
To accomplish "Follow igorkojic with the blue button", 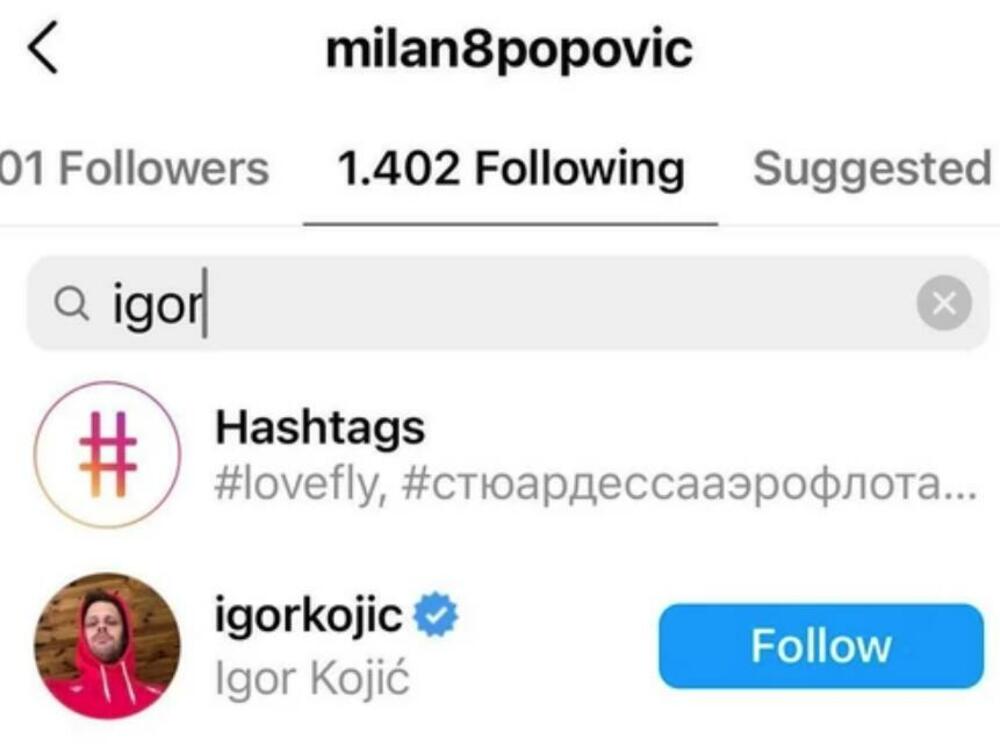I will click(x=820, y=645).
